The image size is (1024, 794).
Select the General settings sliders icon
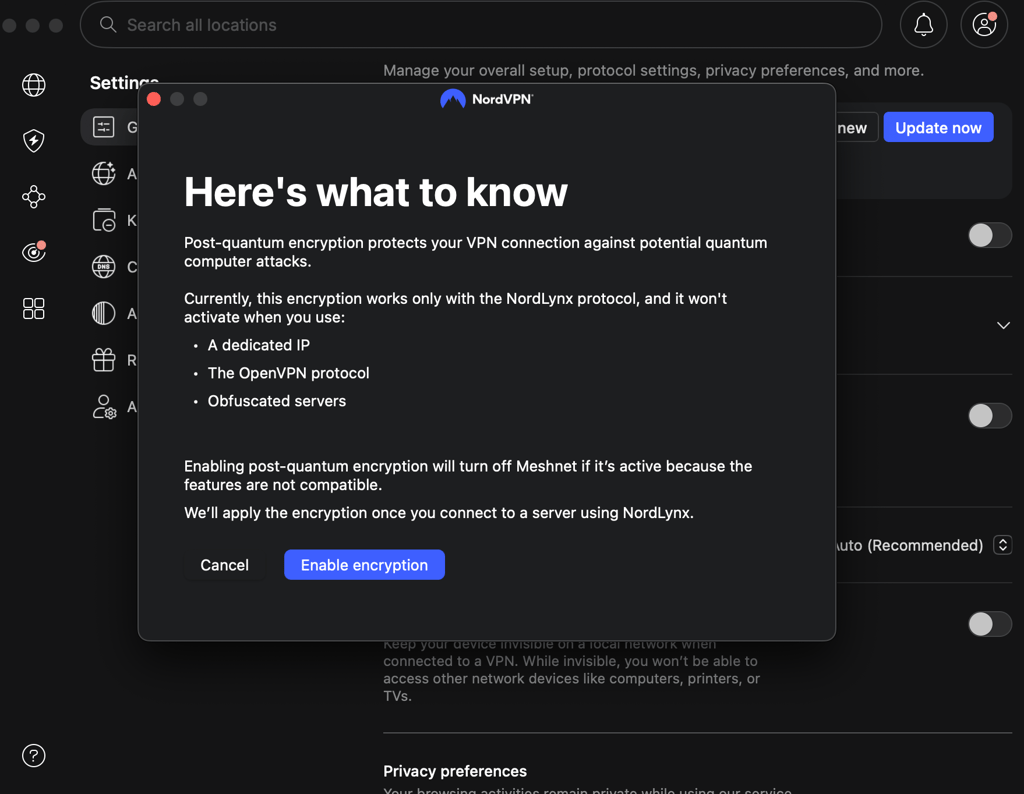tap(103, 127)
